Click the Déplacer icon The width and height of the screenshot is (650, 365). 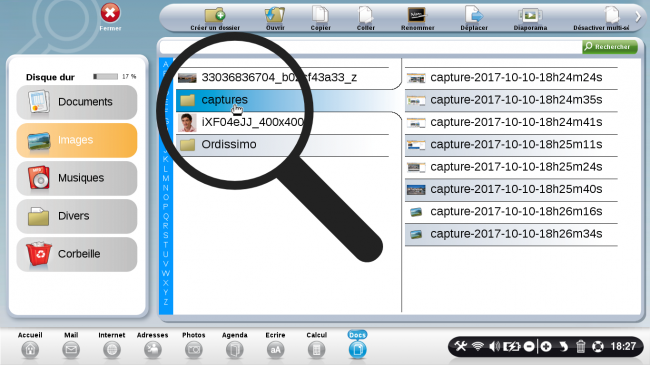tap(474, 15)
